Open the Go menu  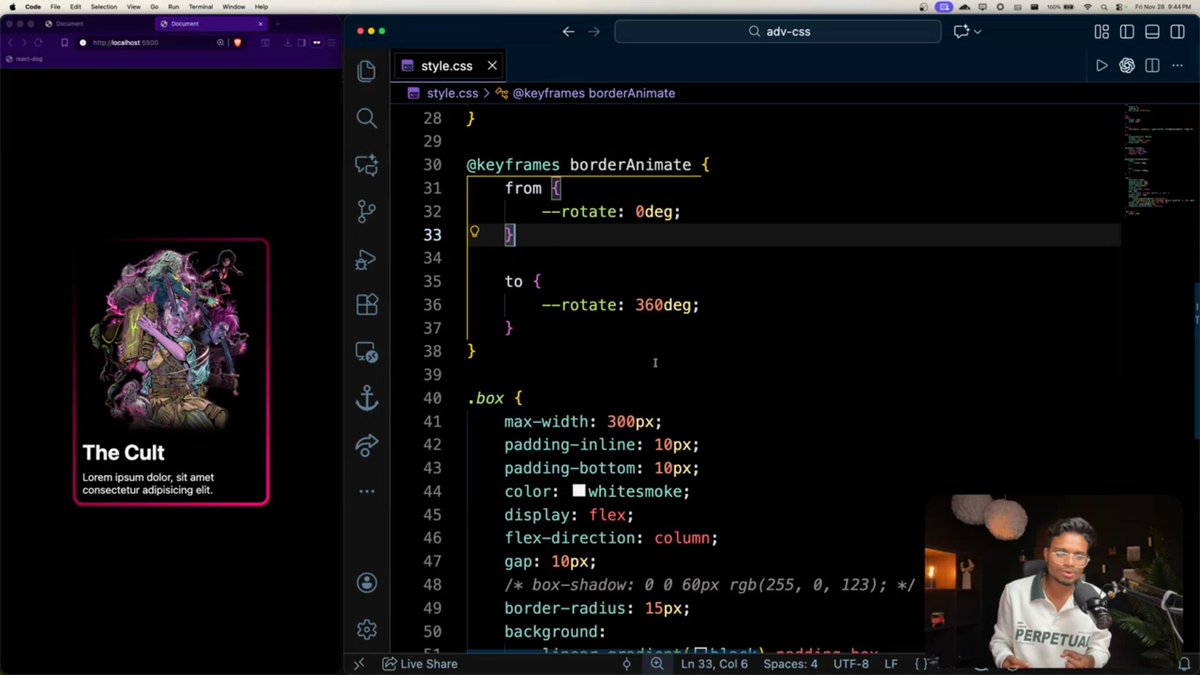click(154, 7)
